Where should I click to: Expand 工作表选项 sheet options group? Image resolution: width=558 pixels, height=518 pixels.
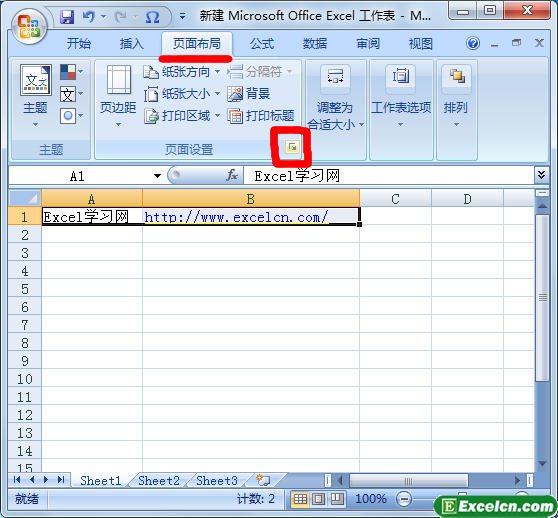point(401,96)
